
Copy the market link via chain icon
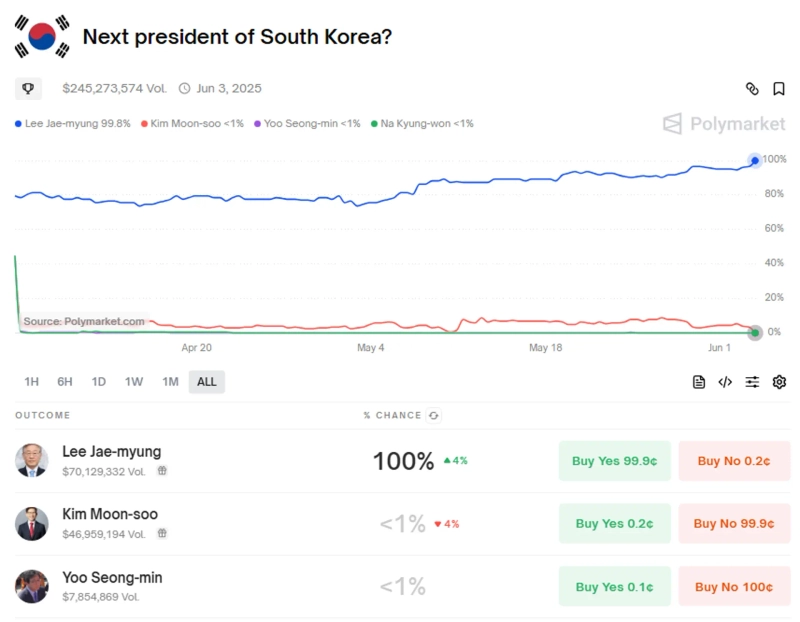coord(752,89)
